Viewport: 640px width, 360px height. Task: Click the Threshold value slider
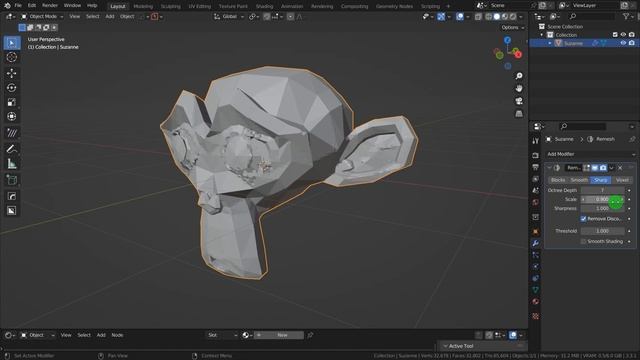click(602, 231)
